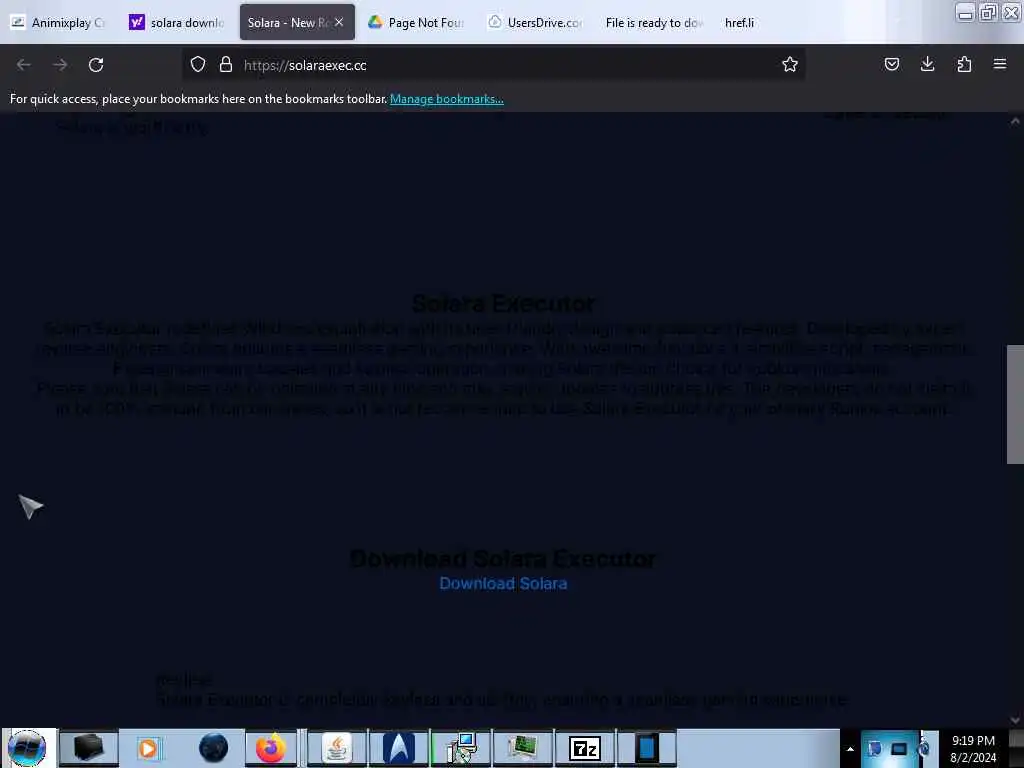Screen dimensions: 1024x768
Task: Open the circuit board taskbar app
Action: tap(522, 748)
